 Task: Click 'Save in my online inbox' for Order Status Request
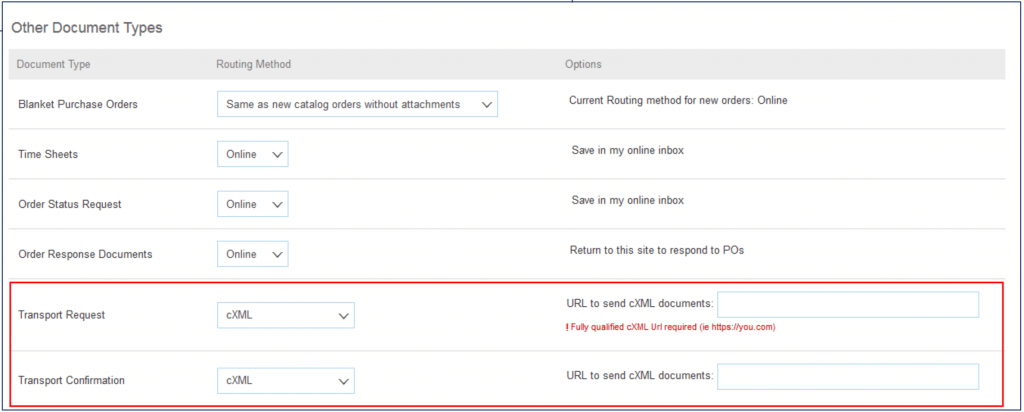pos(627,200)
